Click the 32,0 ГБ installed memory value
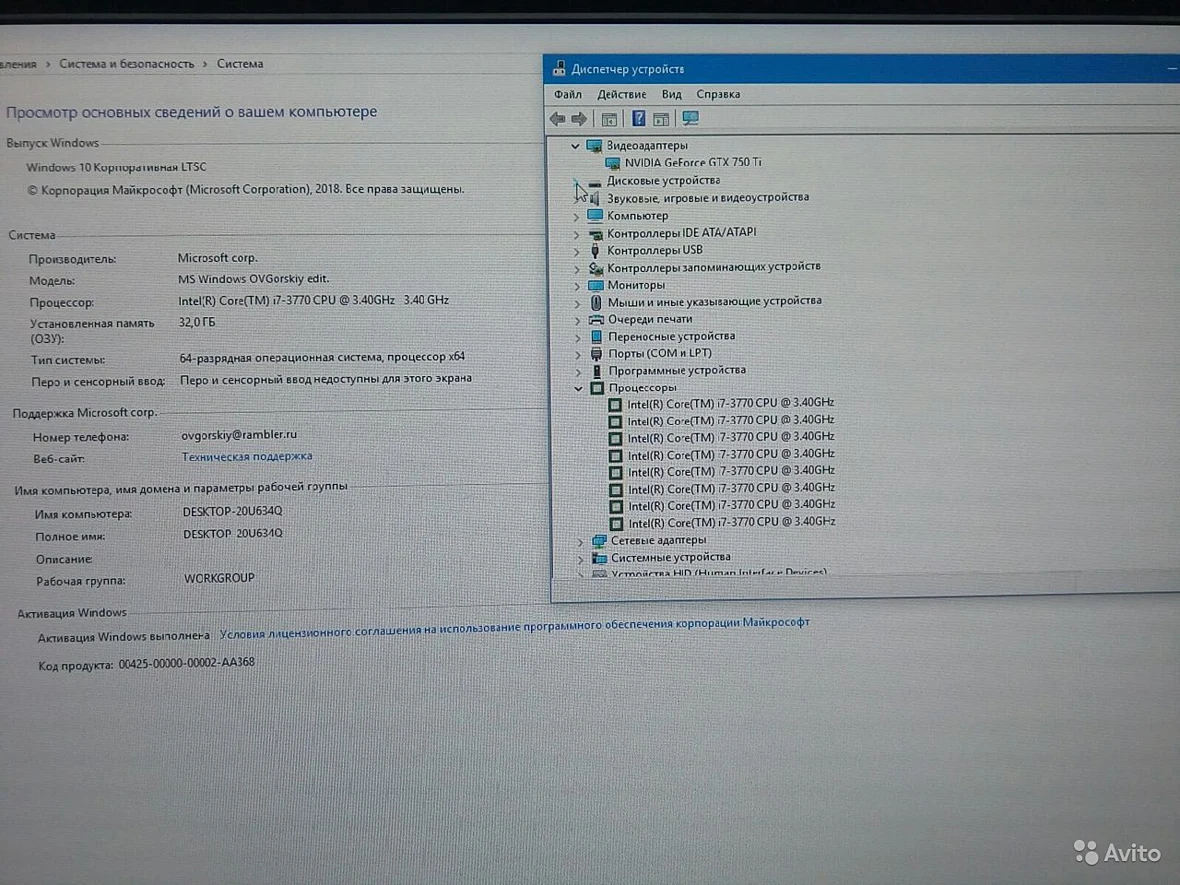The image size is (1180, 885). click(x=197, y=322)
